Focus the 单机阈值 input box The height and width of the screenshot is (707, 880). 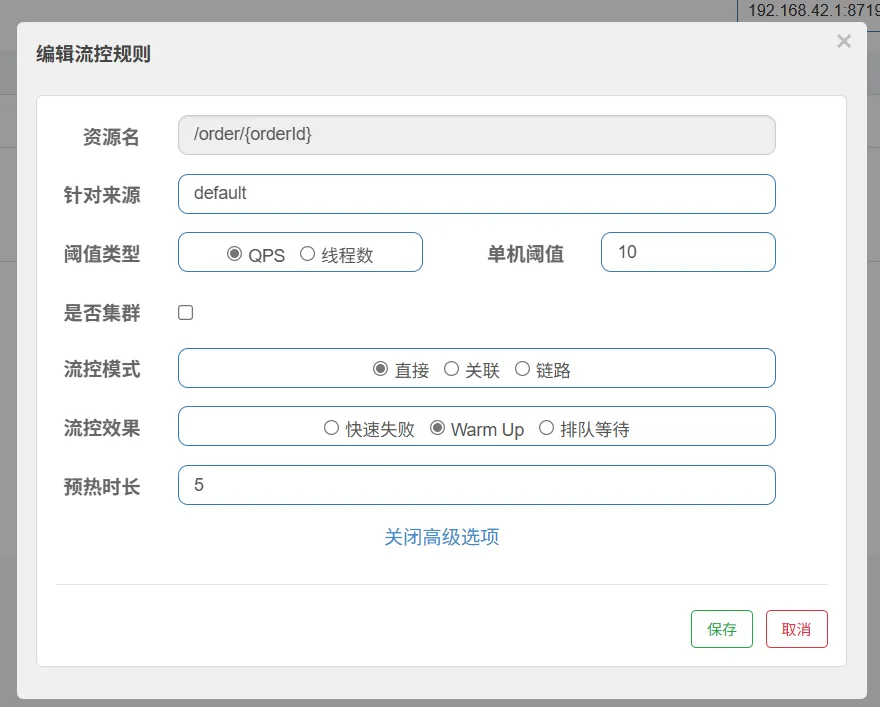687,252
